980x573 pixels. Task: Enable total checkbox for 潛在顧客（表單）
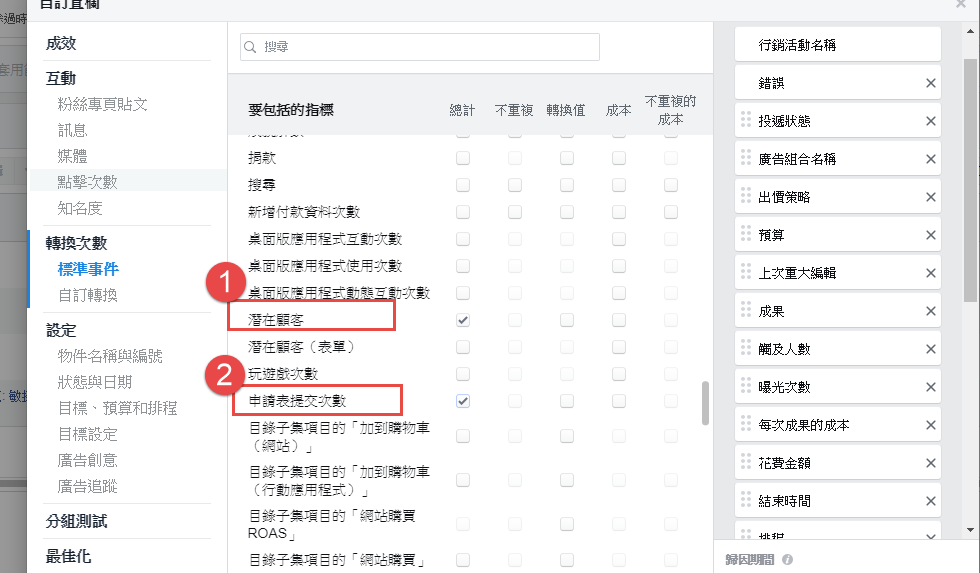(463, 347)
